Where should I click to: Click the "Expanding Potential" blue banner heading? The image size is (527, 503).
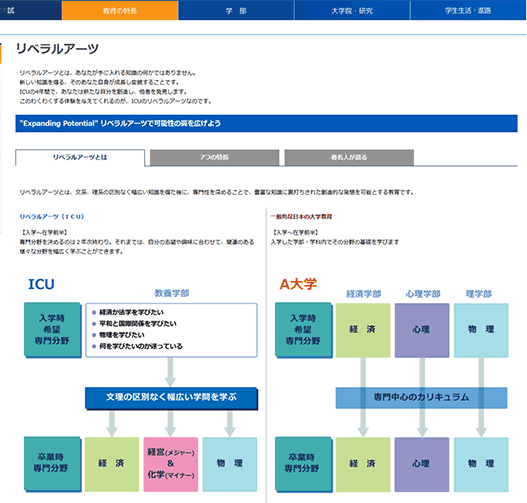point(266,123)
